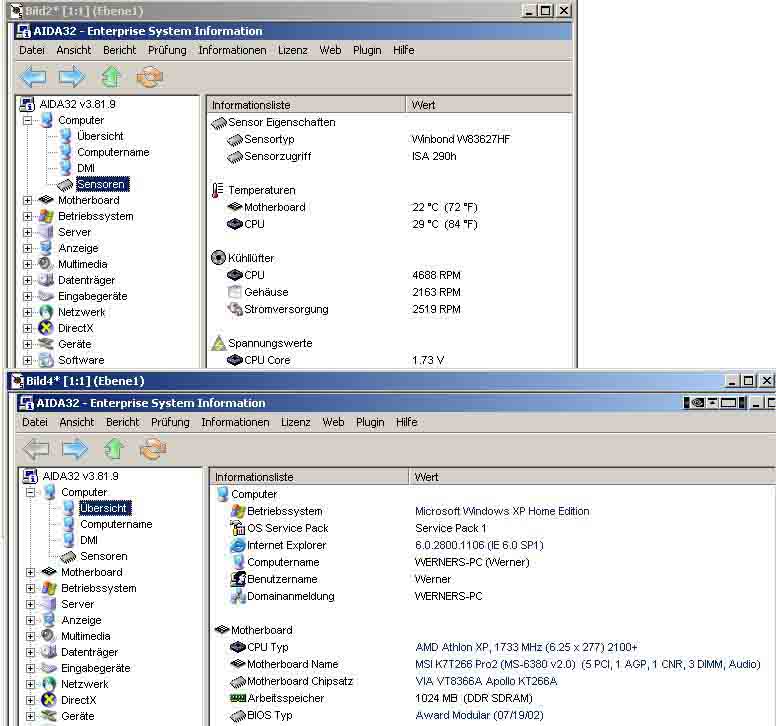Image resolution: width=776 pixels, height=726 pixels.
Task: Open the Informationen menu in the Bild4 AIDA32 window
Action: click(x=235, y=422)
